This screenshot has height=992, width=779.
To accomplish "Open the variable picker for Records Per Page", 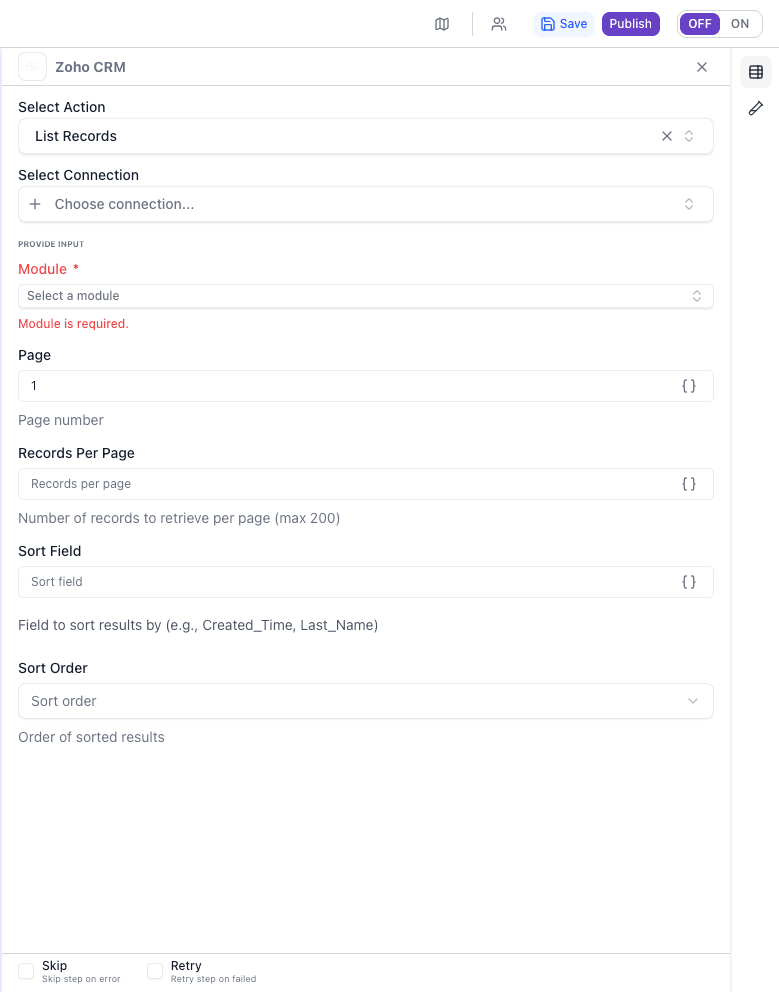I will pos(689,483).
